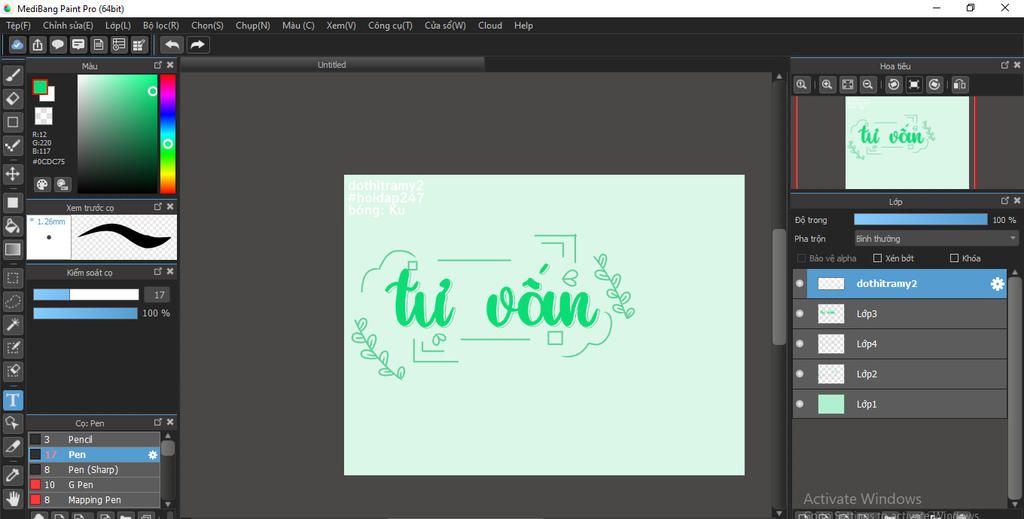Screen dimensions: 1024x519
Task: Select the Gradient tool
Action: (x=12, y=249)
